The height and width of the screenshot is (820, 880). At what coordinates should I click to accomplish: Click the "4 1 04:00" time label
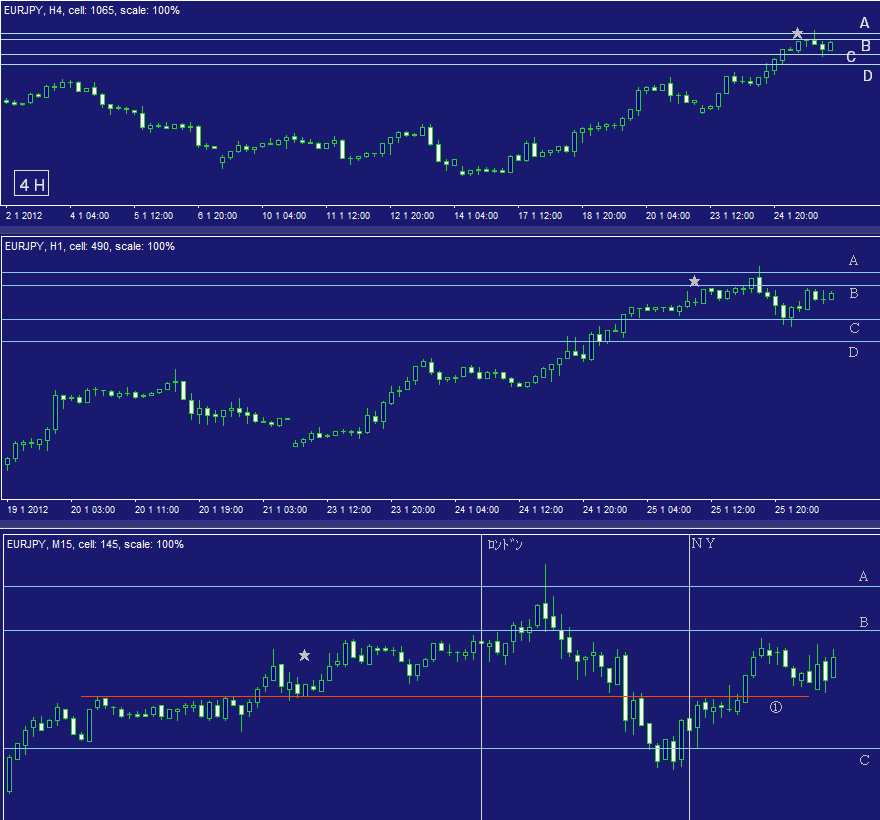pos(89,216)
